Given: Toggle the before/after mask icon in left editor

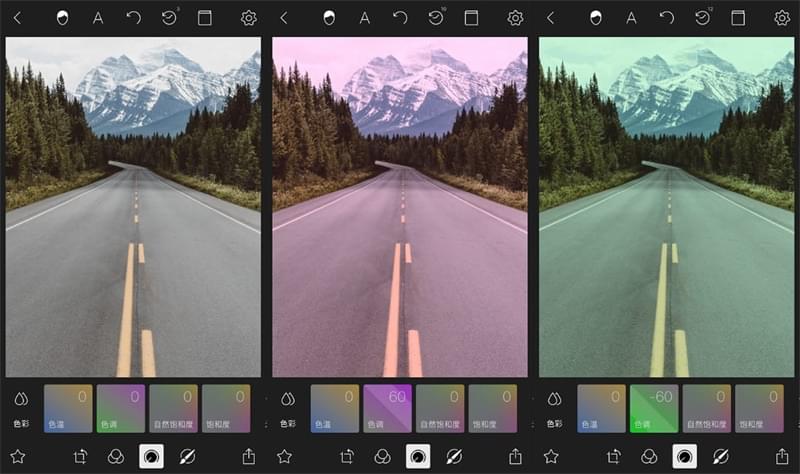Looking at the screenshot, I should (63, 18).
